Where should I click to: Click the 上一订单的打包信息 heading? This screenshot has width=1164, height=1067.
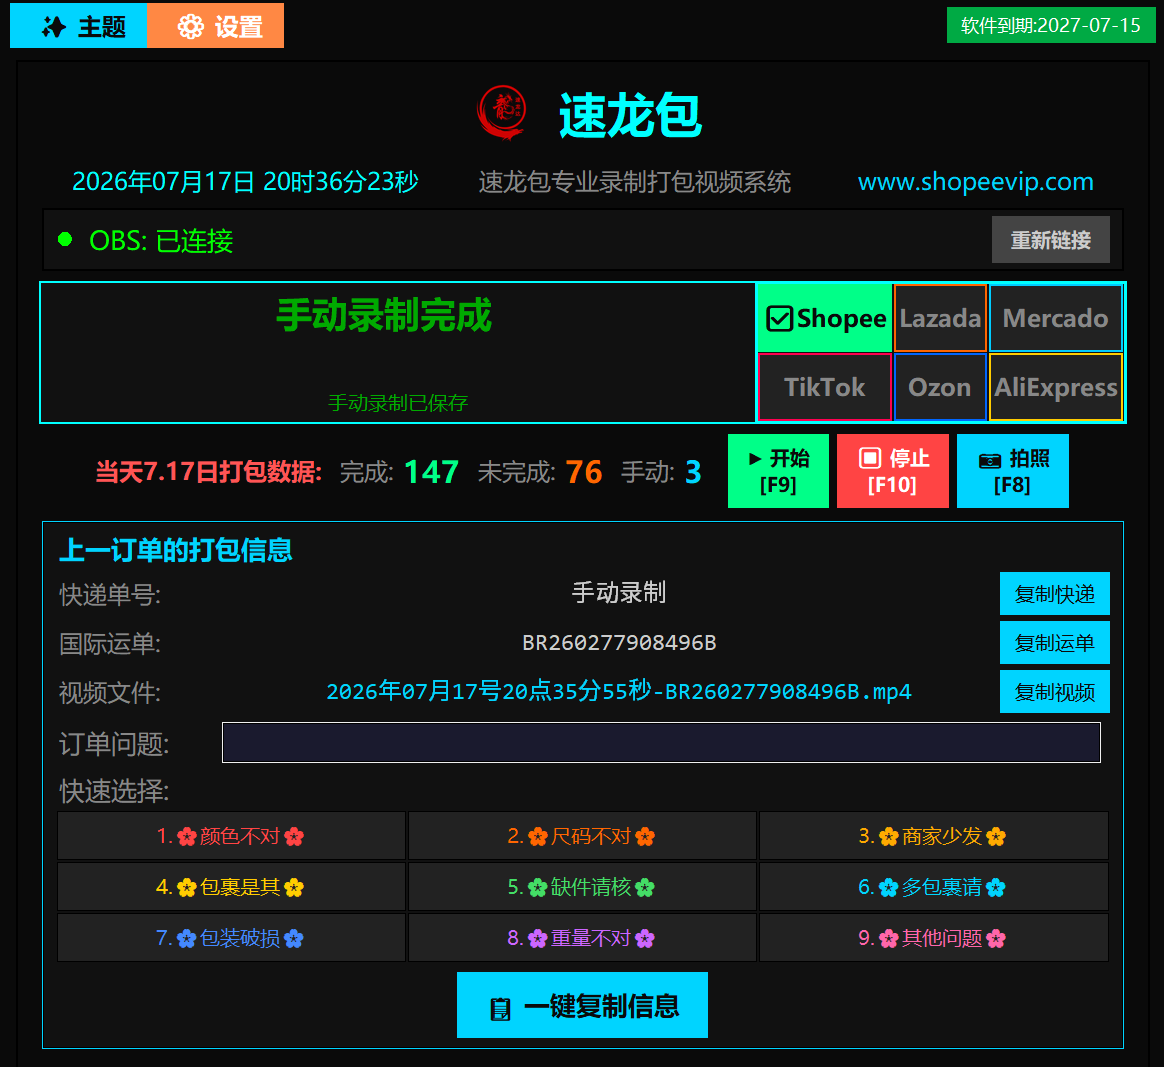tap(176, 550)
